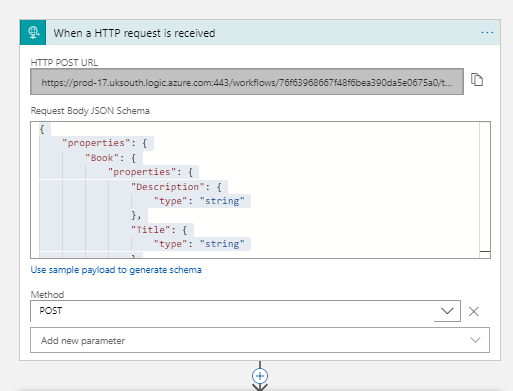
Task: Click the opening brace on the first schema line
Action: pyautogui.click(x=42, y=129)
